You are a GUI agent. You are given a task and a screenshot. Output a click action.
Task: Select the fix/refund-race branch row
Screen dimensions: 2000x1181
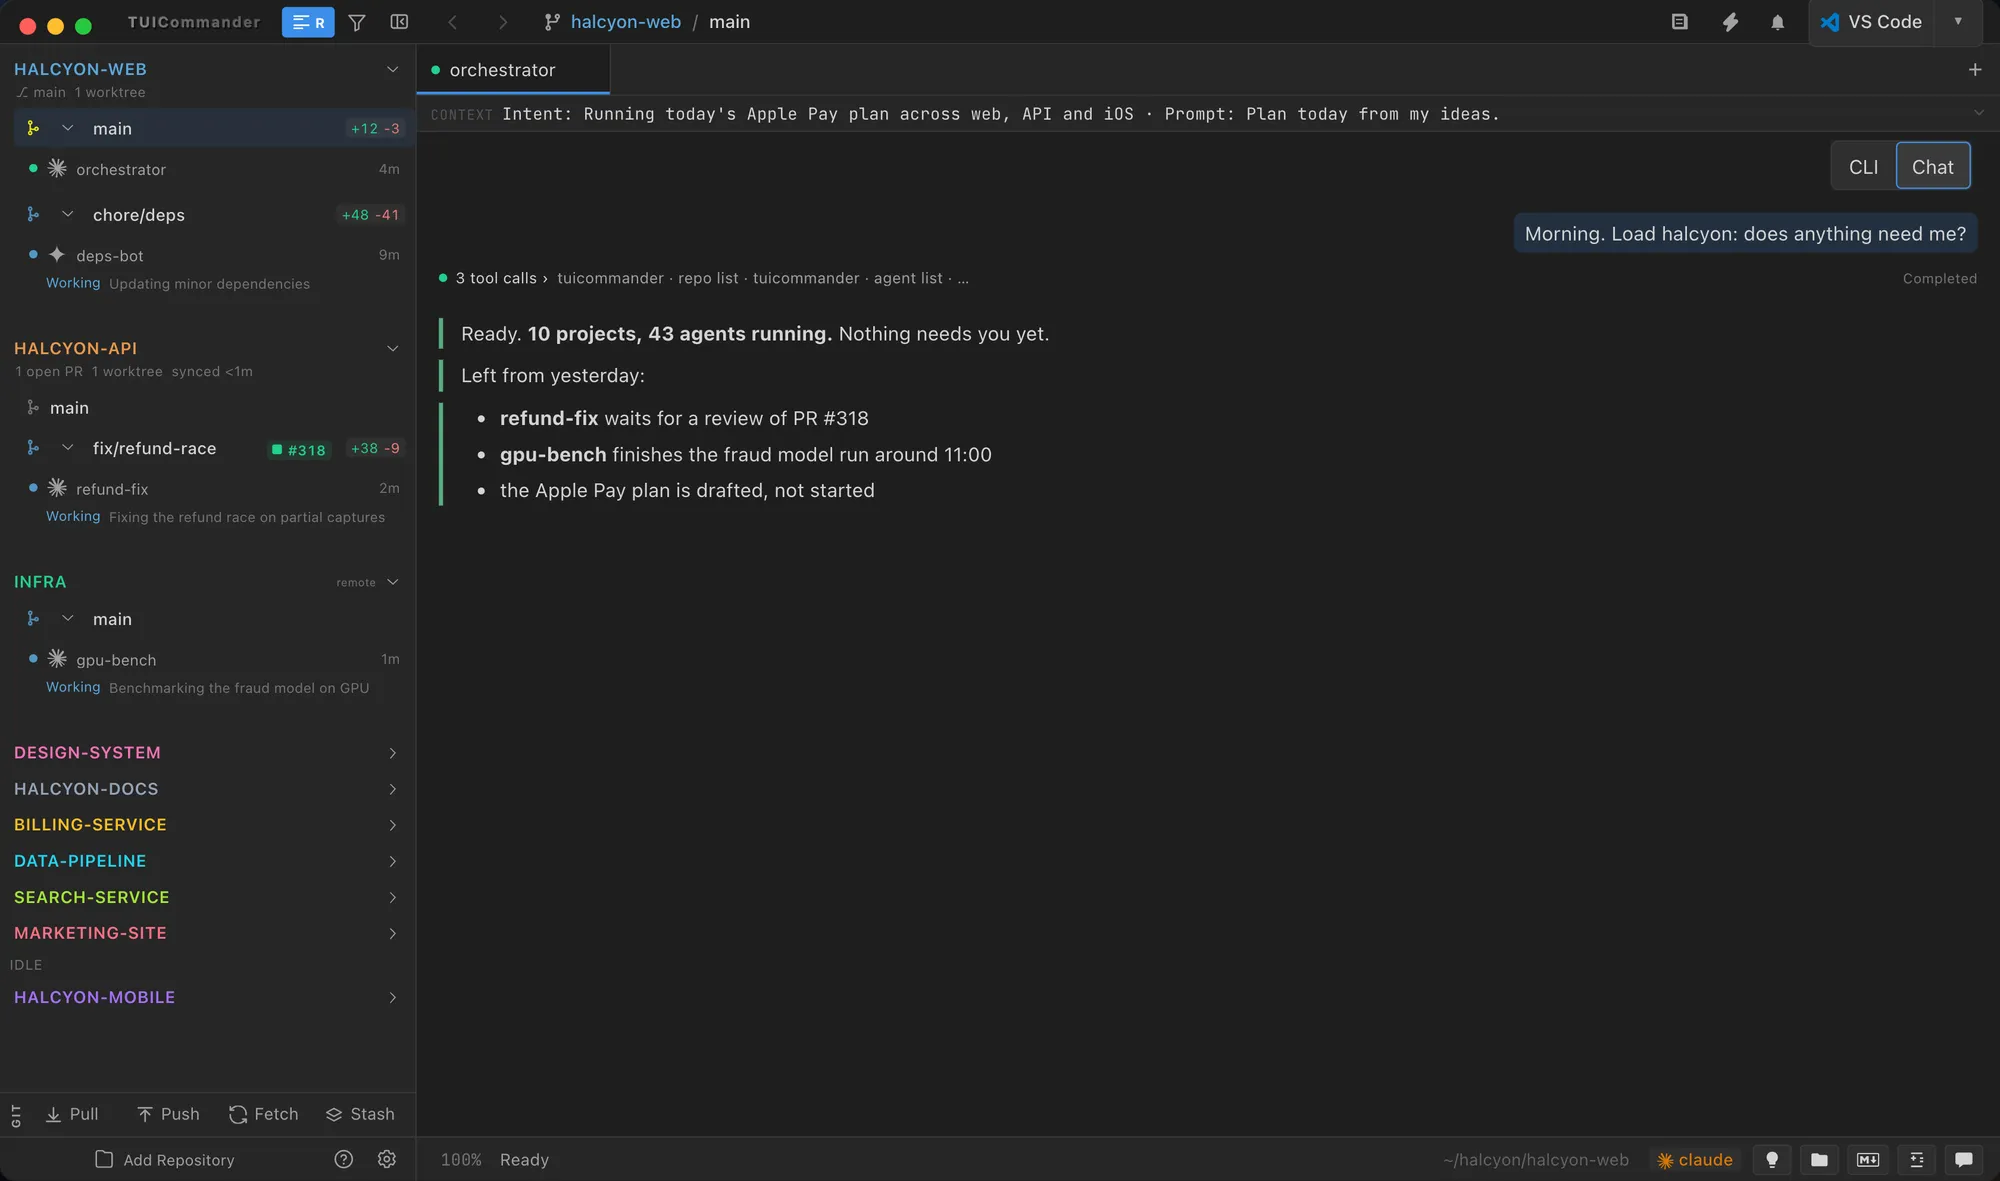coord(208,448)
